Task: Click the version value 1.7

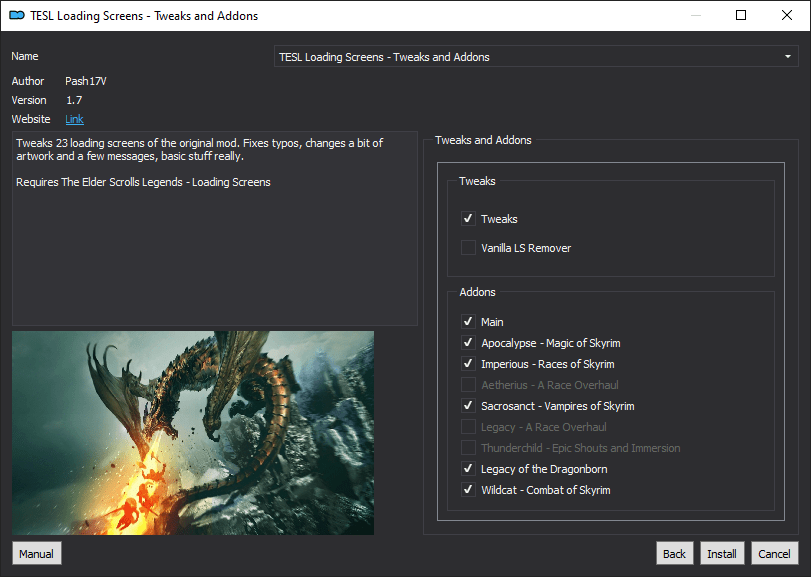Action: point(74,100)
